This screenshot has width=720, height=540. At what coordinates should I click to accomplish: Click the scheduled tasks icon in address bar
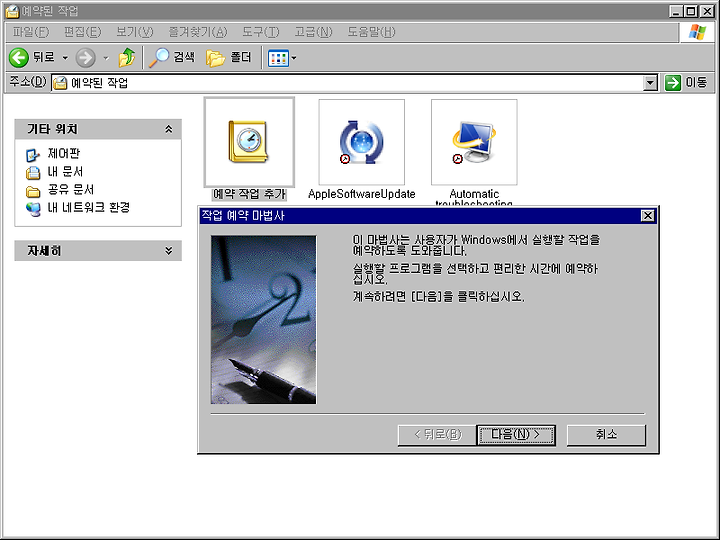click(x=60, y=83)
